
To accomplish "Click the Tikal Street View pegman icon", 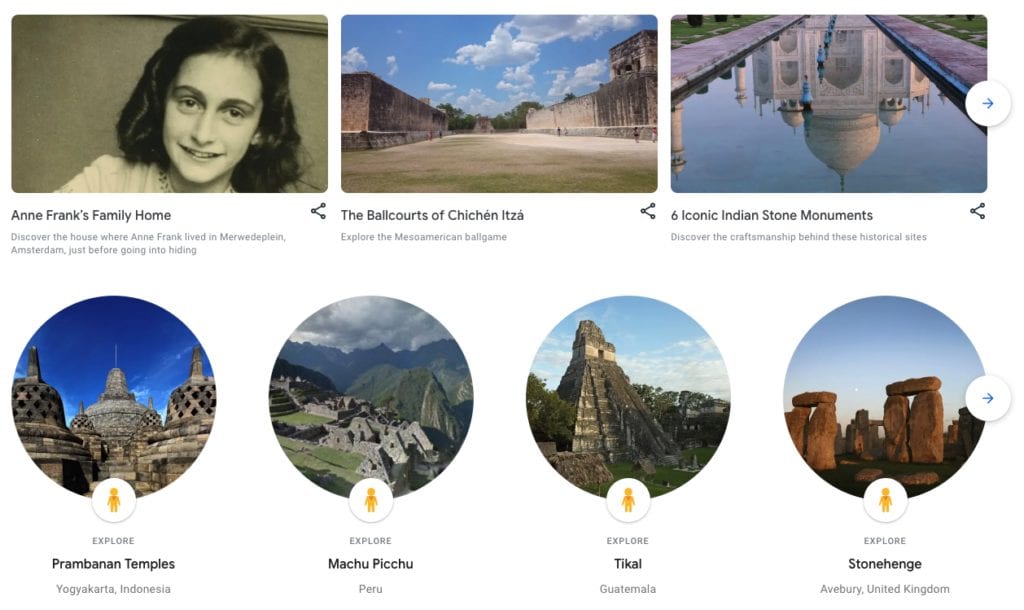I will point(628,500).
